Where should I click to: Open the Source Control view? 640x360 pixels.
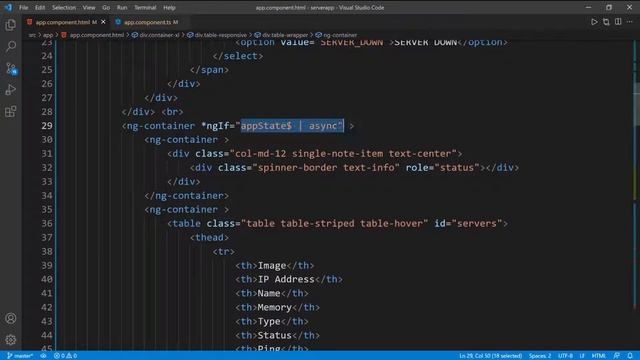point(11,68)
